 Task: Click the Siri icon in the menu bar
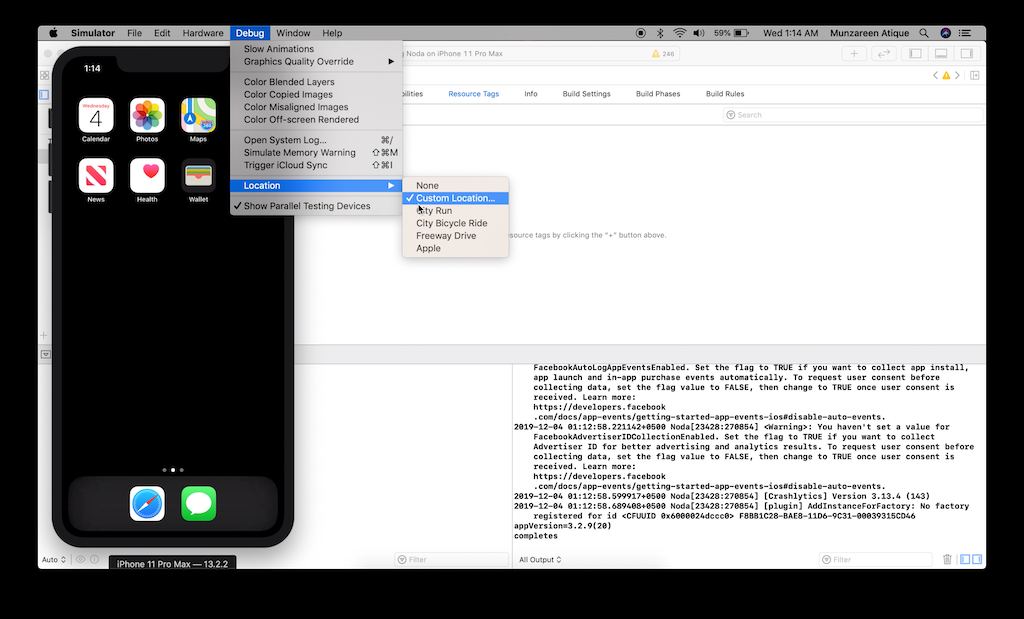point(945,33)
